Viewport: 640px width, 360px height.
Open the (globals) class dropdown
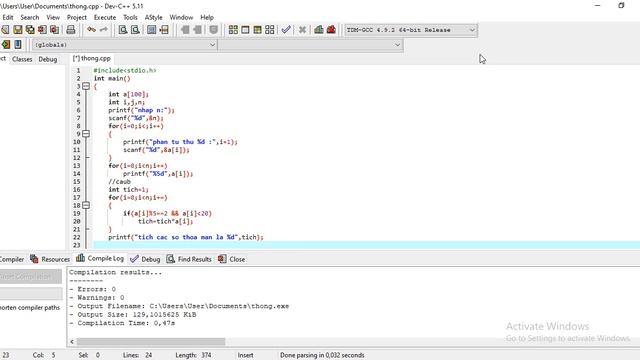(124, 45)
